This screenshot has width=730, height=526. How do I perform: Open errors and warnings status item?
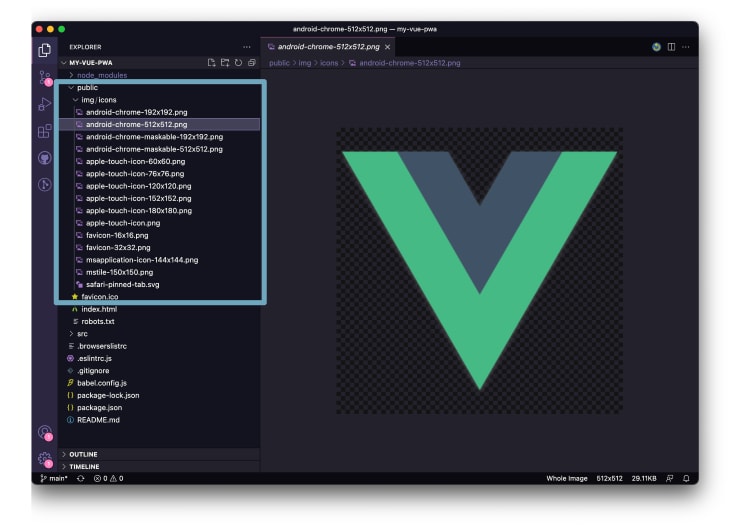[108, 478]
